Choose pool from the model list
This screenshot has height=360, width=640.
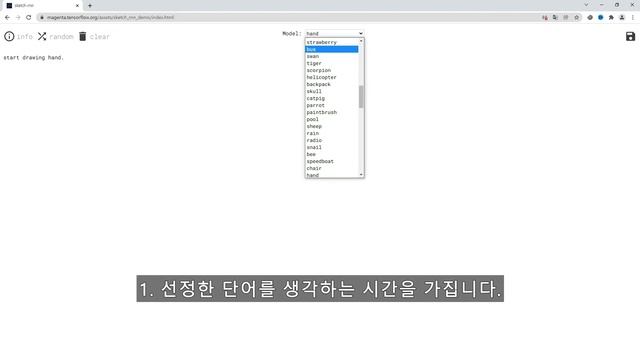[x=332, y=119]
